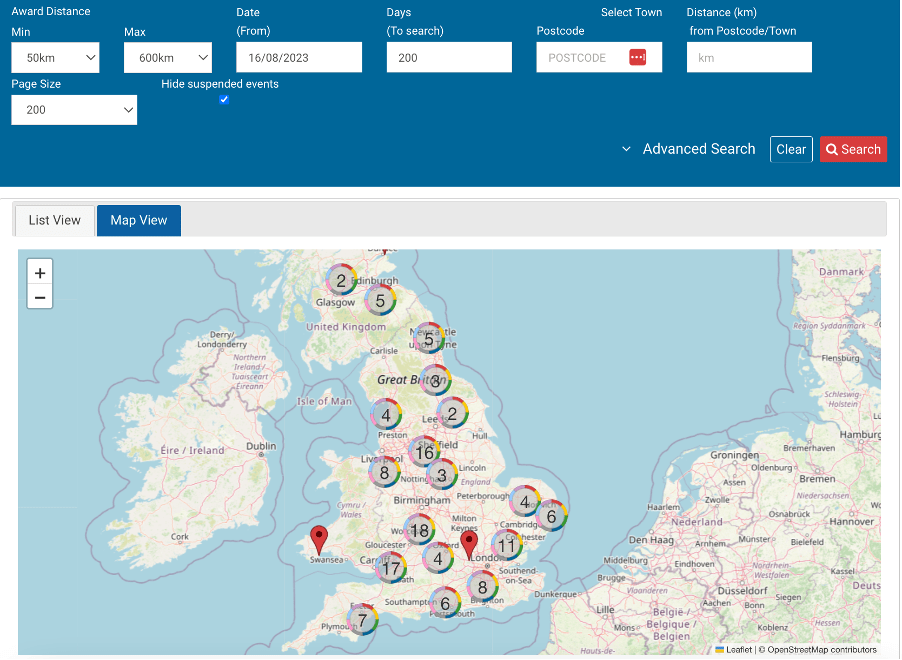This screenshot has height=660, width=902.
Task: Open the cluster of 7 near Plymouth
Action: tap(362, 620)
